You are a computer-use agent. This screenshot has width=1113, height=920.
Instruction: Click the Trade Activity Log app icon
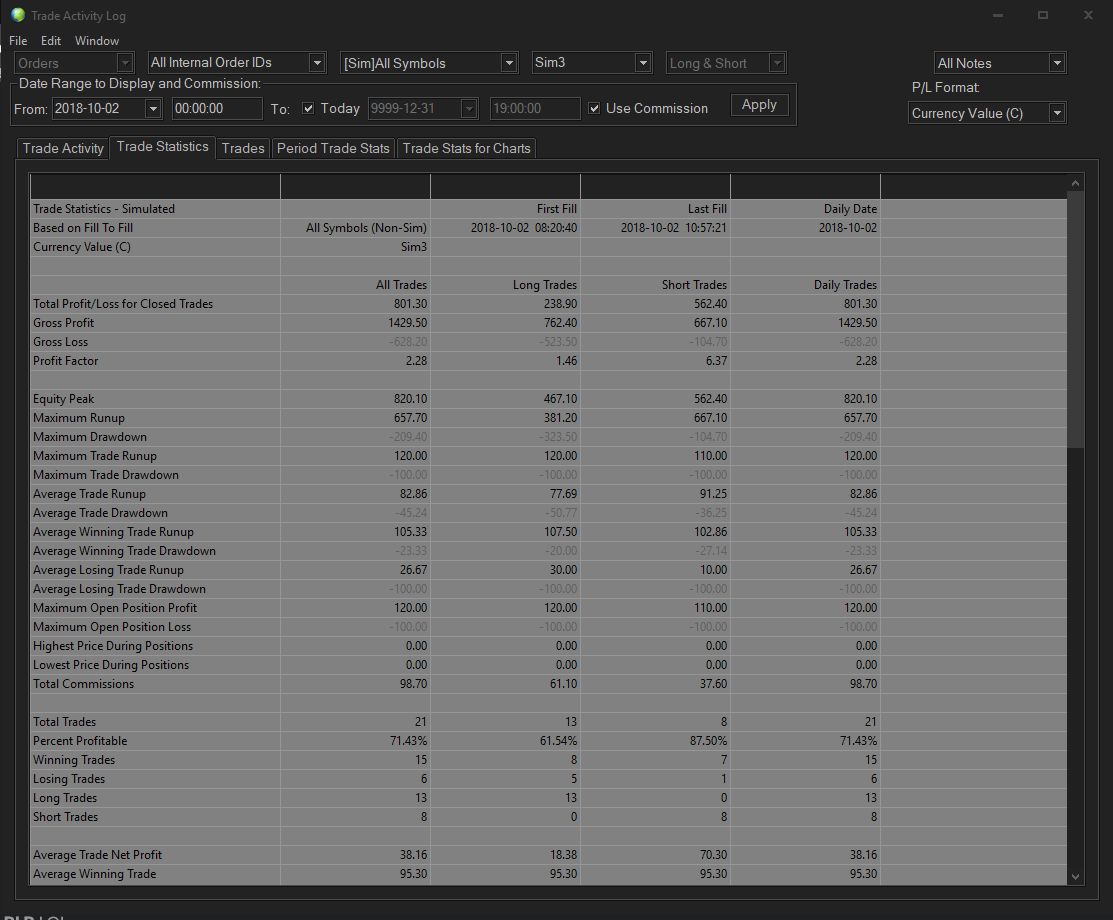click(17, 16)
